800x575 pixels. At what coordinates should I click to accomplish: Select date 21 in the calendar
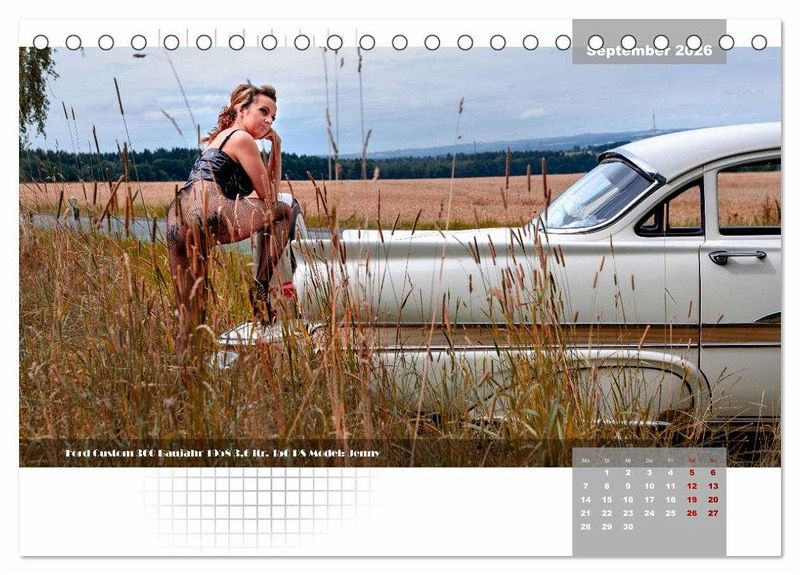(x=586, y=513)
